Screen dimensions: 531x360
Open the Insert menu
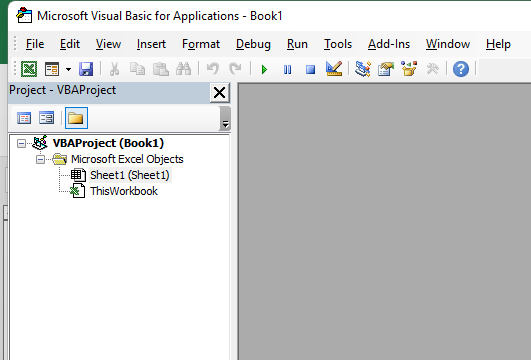pyautogui.click(x=151, y=44)
